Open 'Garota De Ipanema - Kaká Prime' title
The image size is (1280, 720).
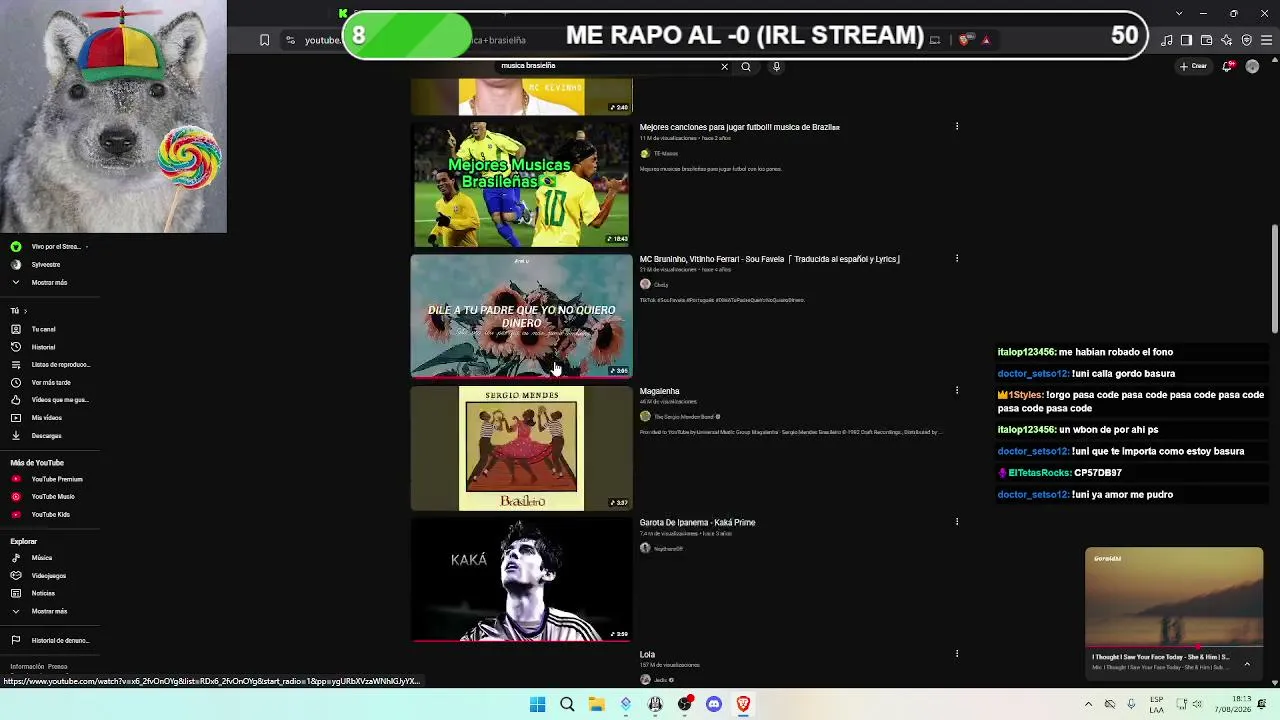point(697,522)
